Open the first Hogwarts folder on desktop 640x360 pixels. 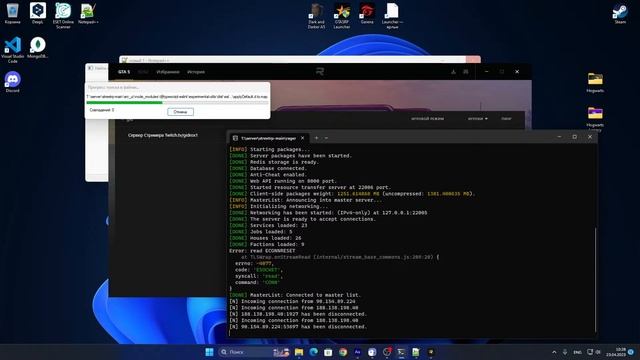[595, 82]
